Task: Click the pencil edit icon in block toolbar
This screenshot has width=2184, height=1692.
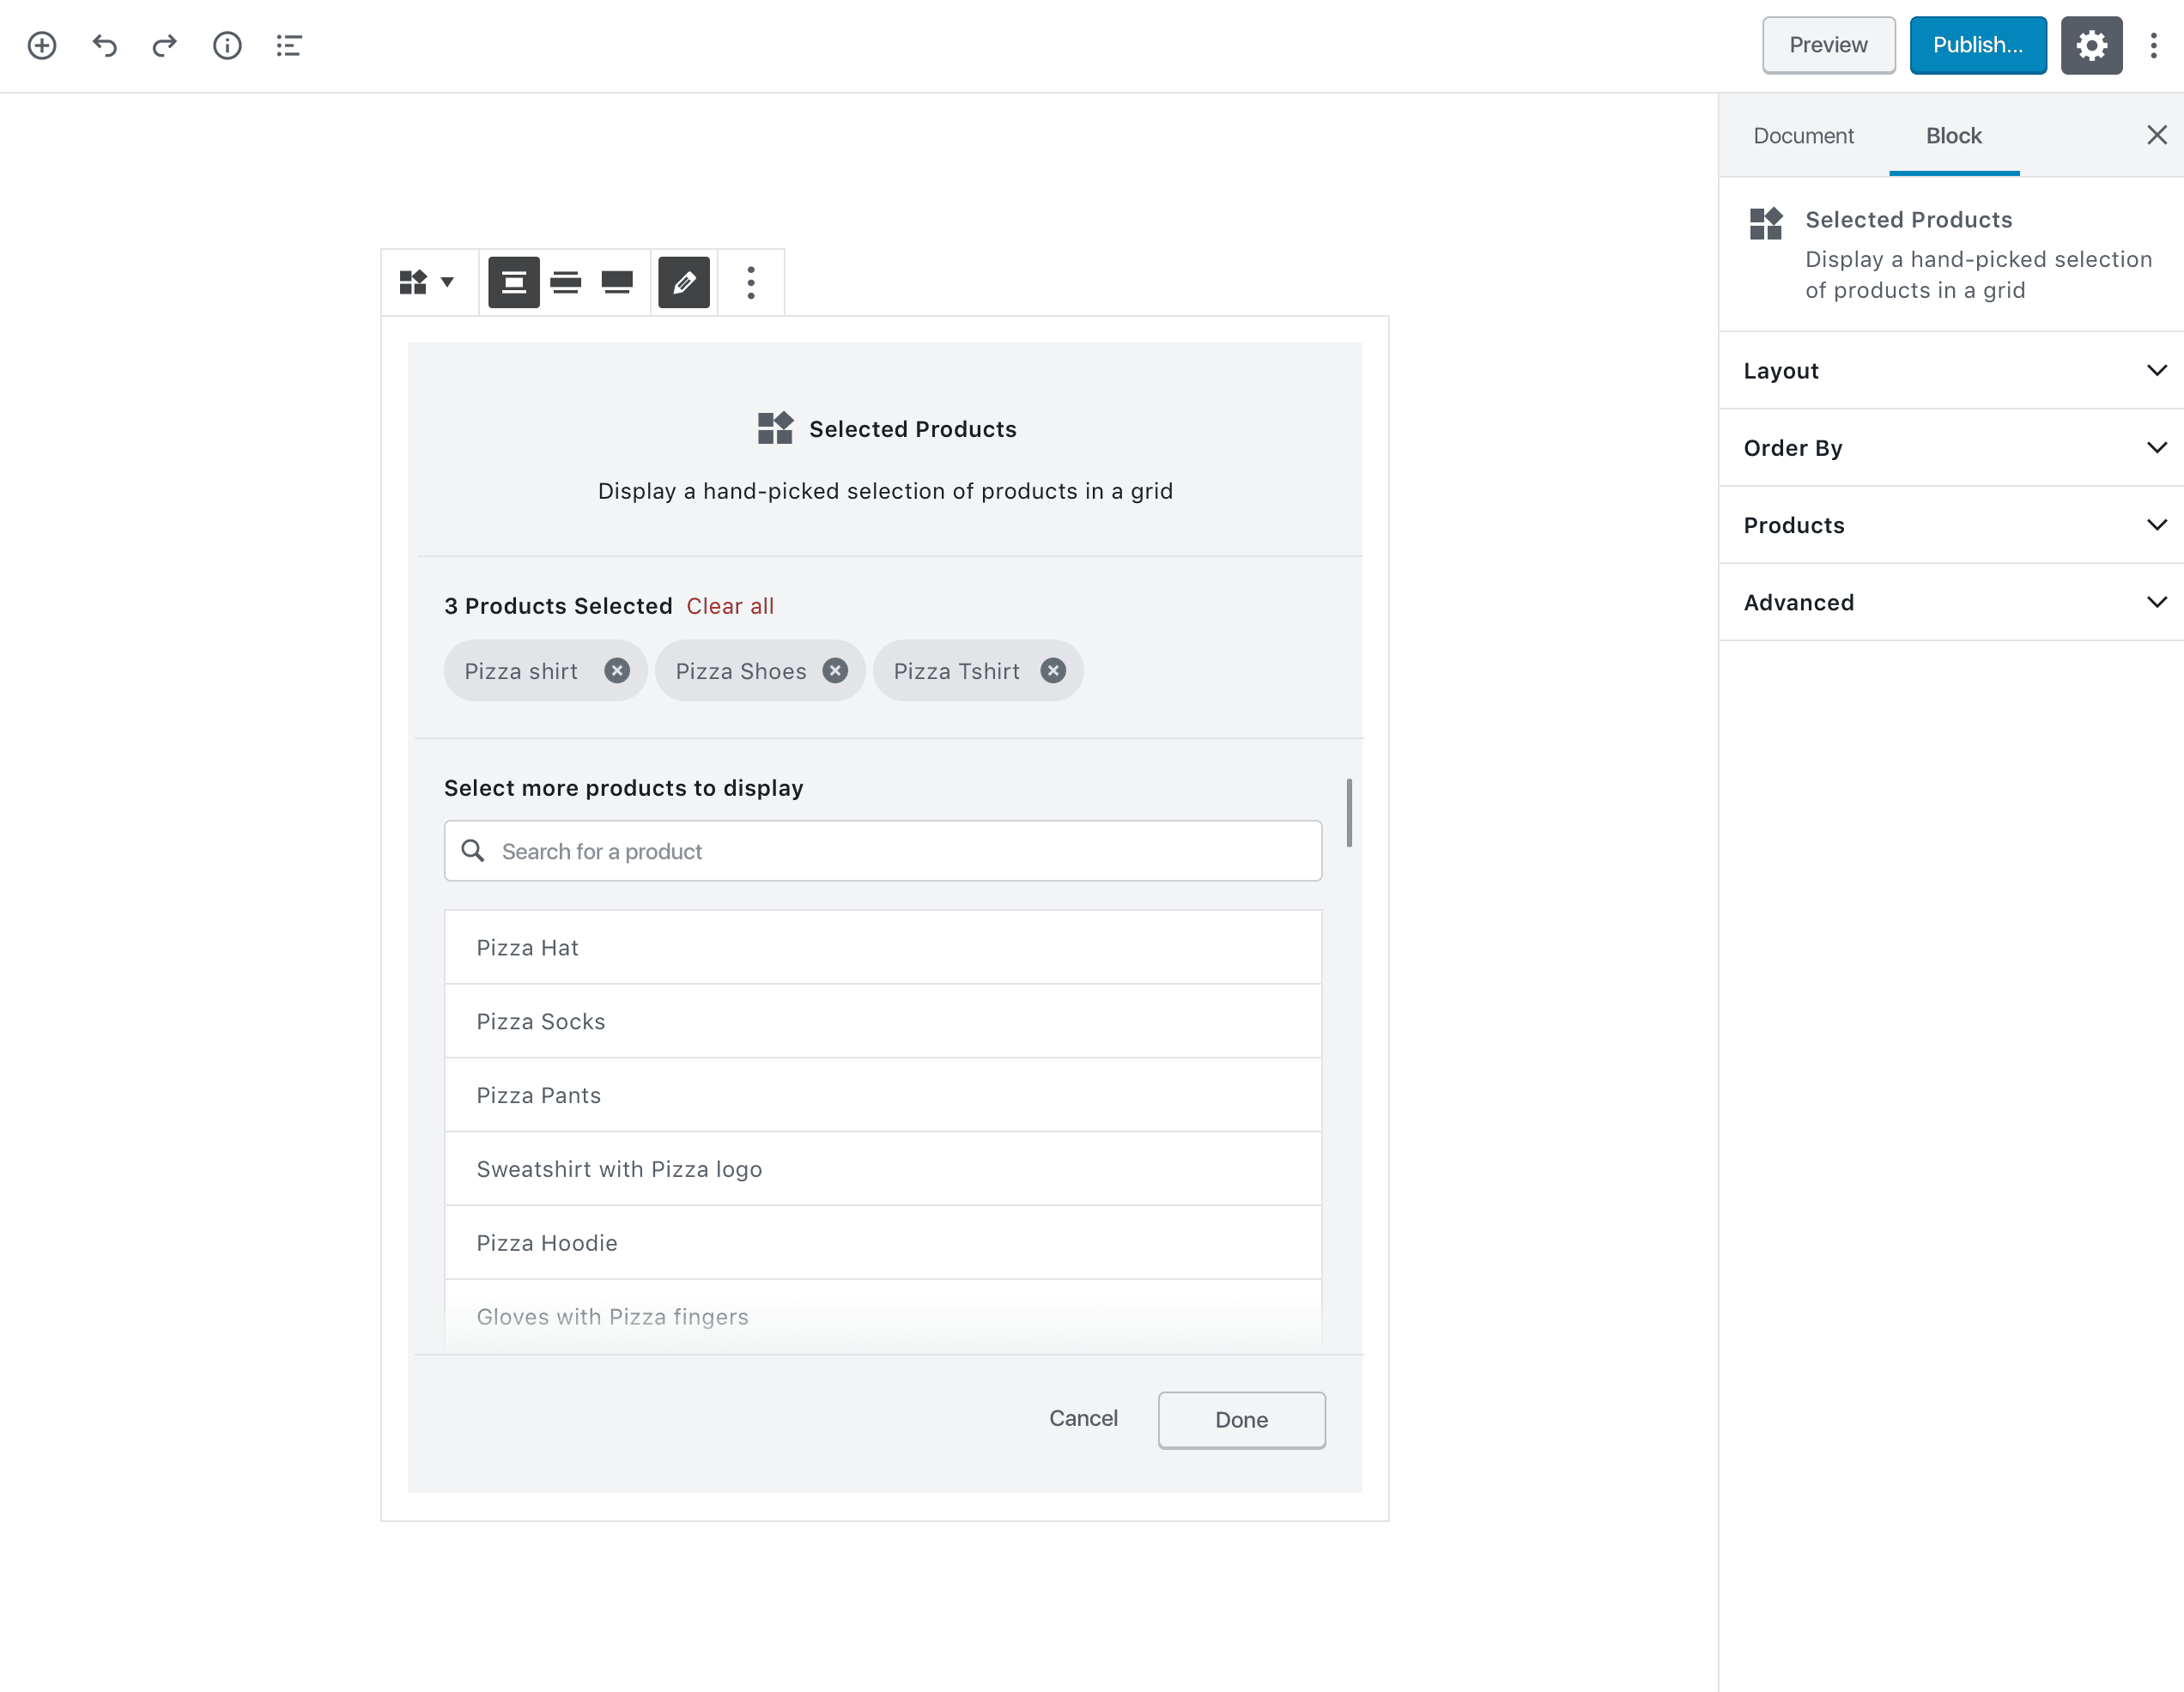Action: coord(684,282)
